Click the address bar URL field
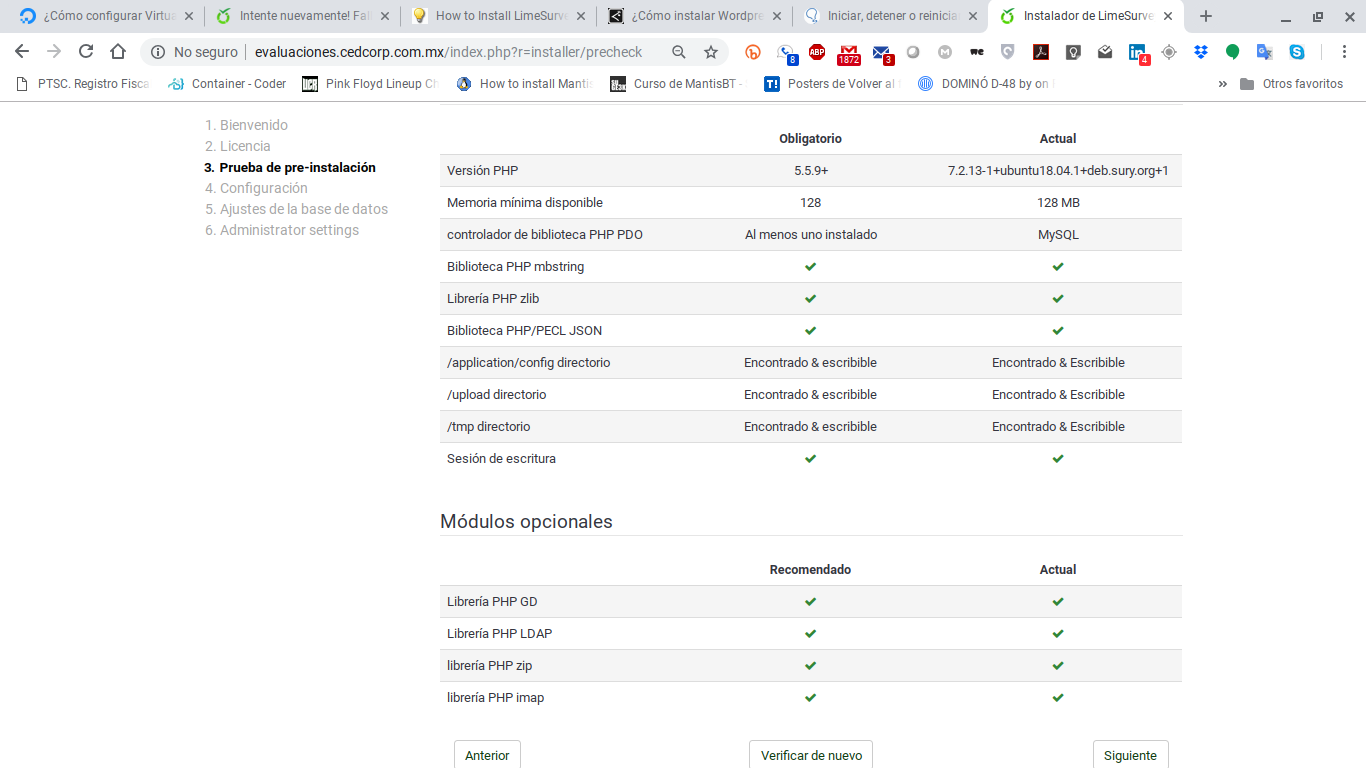The width and height of the screenshot is (1366, 768). pos(448,52)
